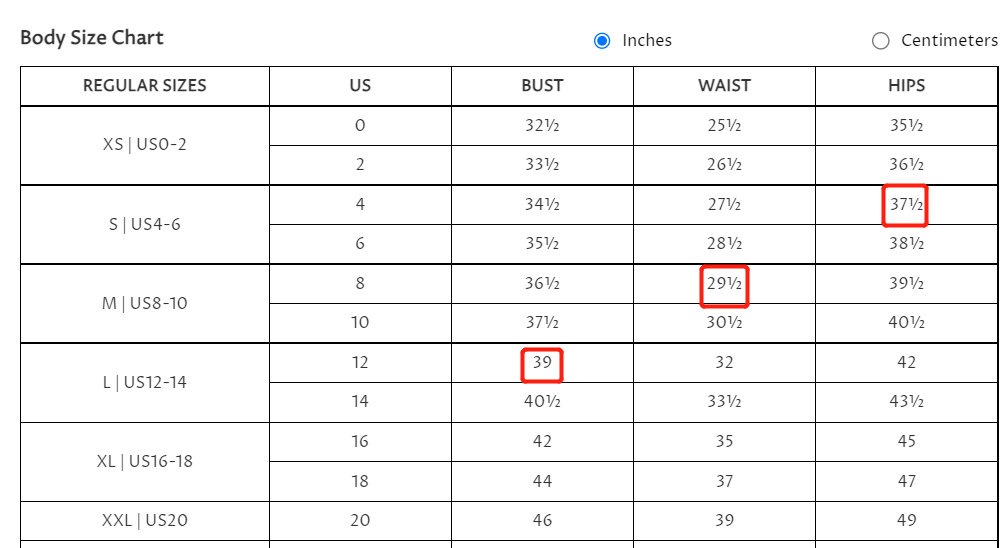This screenshot has height=548, width=1003.
Task: Click the hips value 49 for US 20
Action: pyautogui.click(x=906, y=520)
